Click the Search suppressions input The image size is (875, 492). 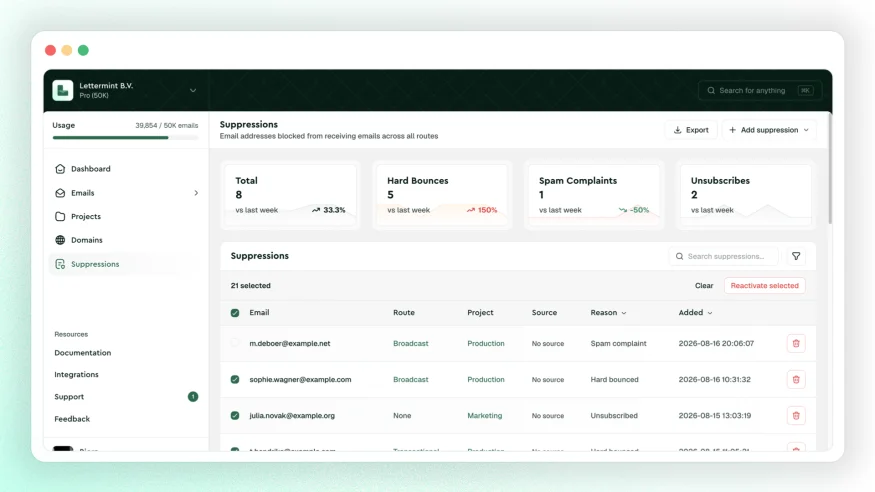click(724, 256)
